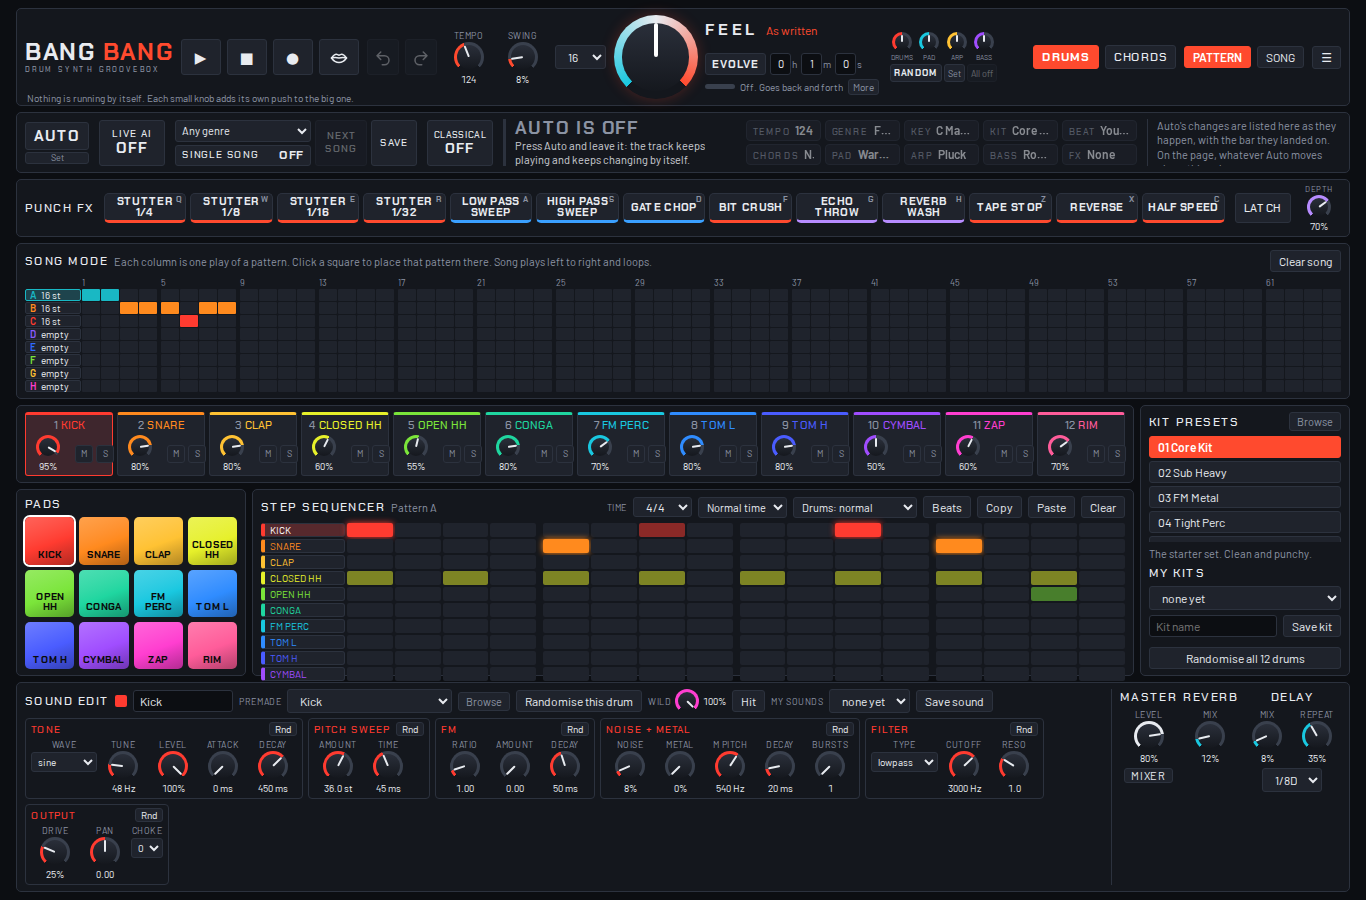1366x900 pixels.
Task: Toggle the Evolve button
Action: 735,64
